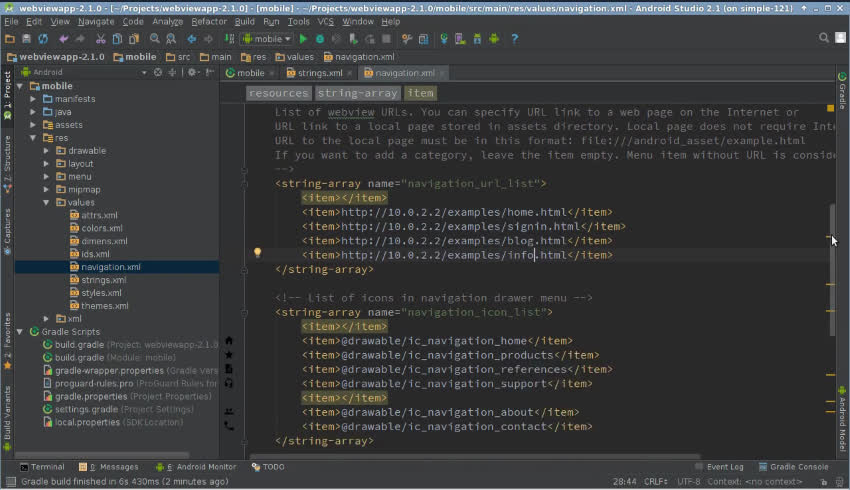This screenshot has height=490, width=850.
Task: Start debugging with the debug bug icon
Action: (x=320, y=39)
